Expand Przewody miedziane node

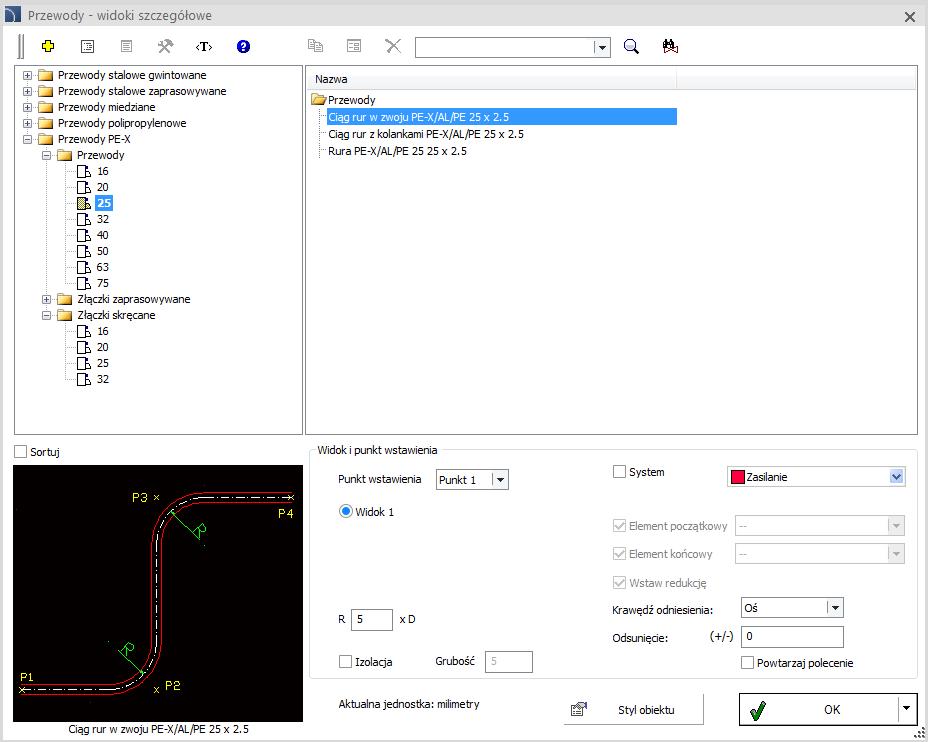pos(27,107)
